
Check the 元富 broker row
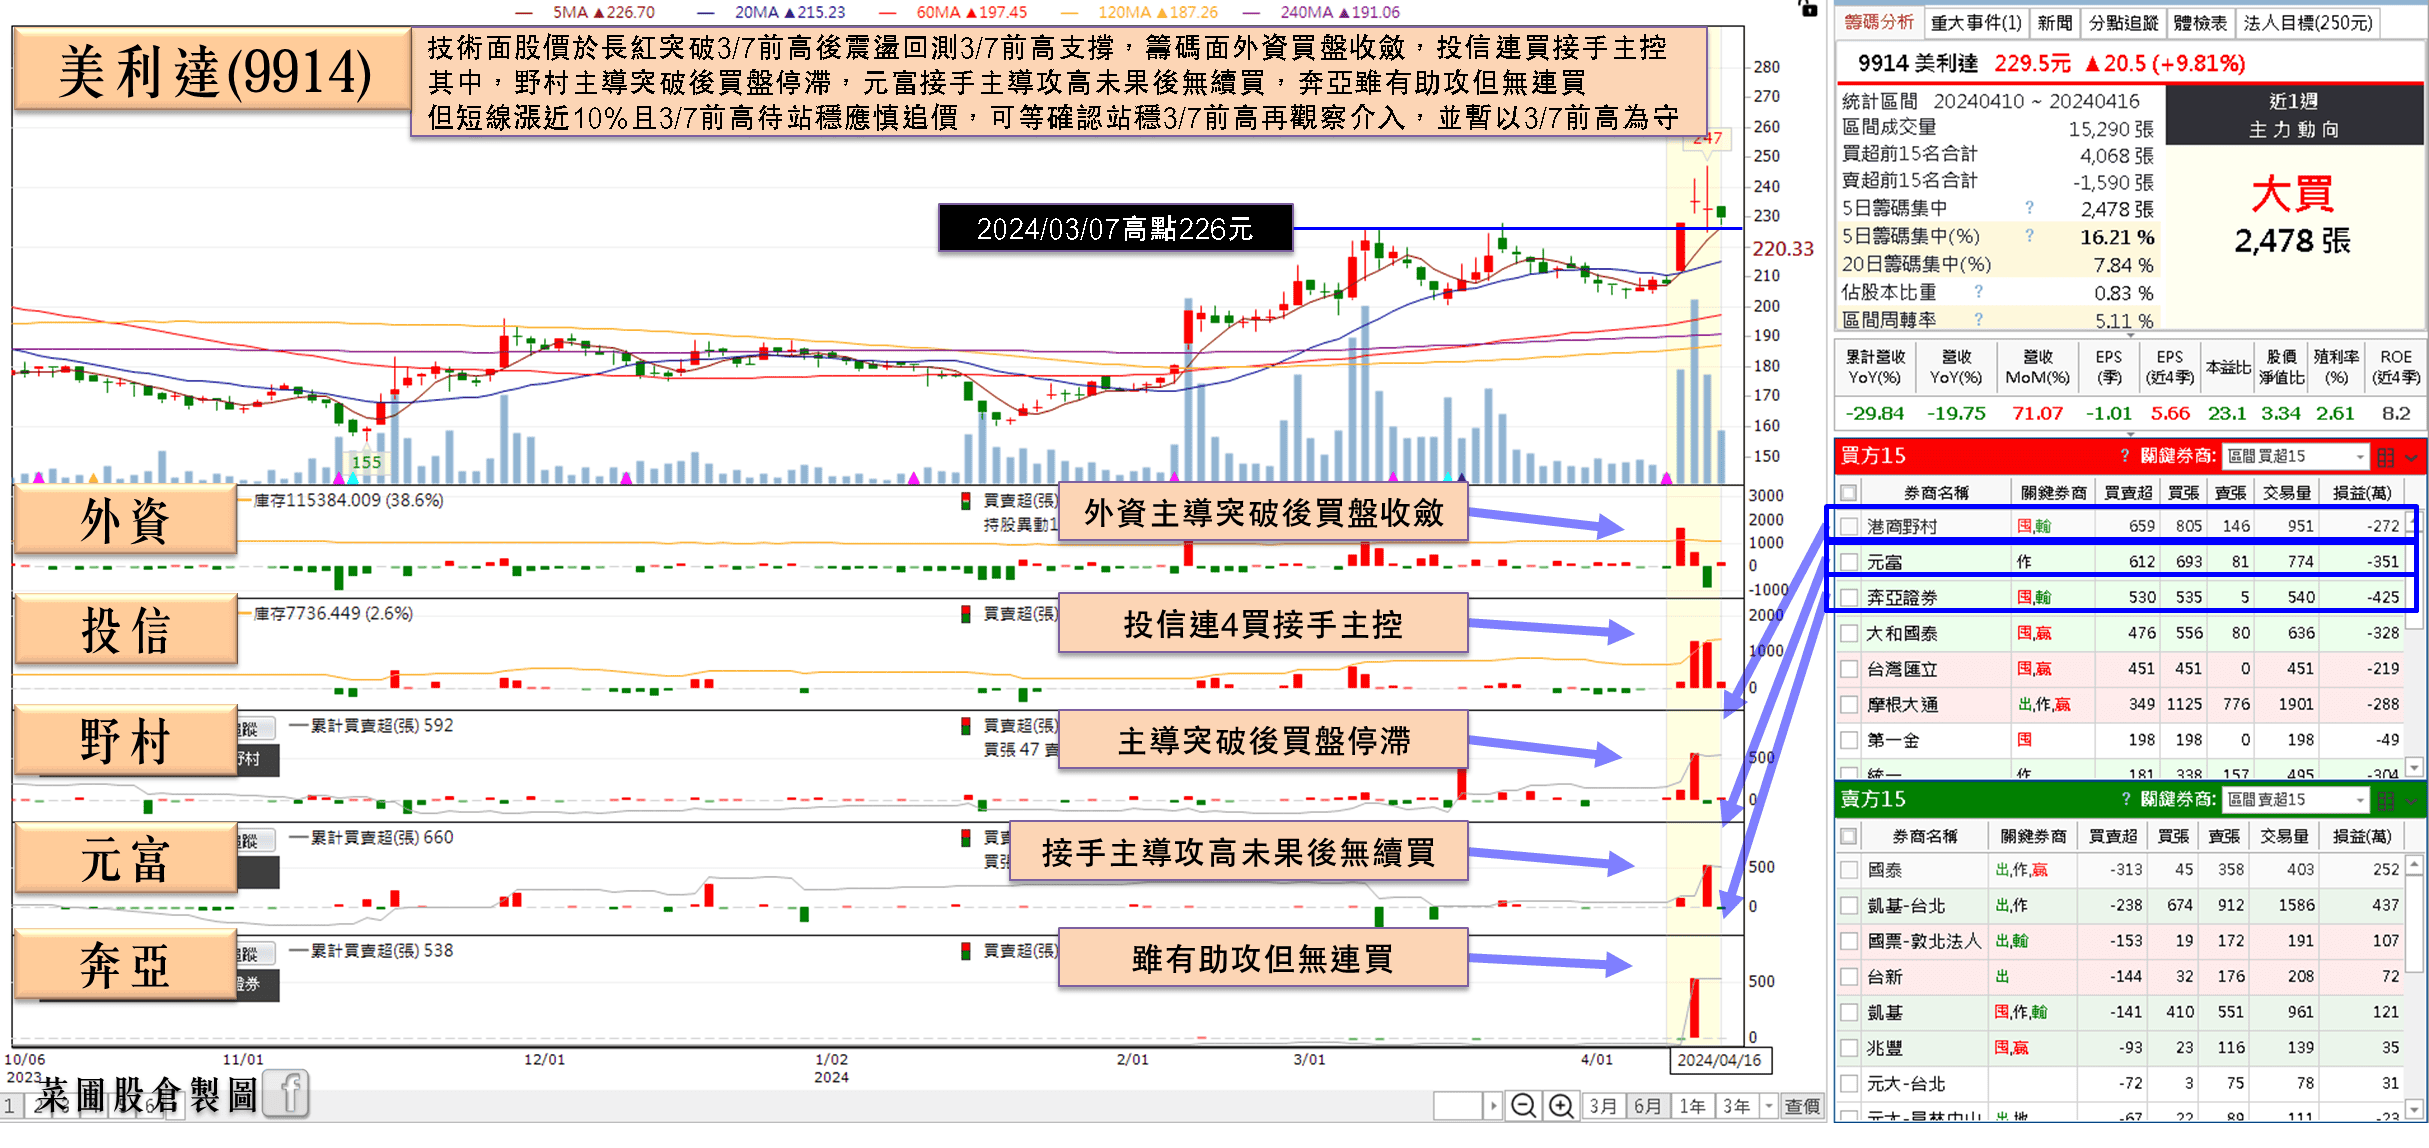pos(1849,562)
